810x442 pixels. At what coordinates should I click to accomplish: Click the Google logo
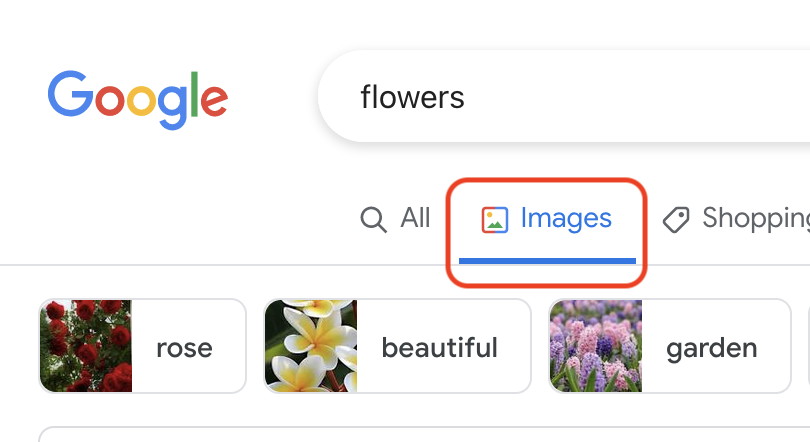tap(137, 100)
